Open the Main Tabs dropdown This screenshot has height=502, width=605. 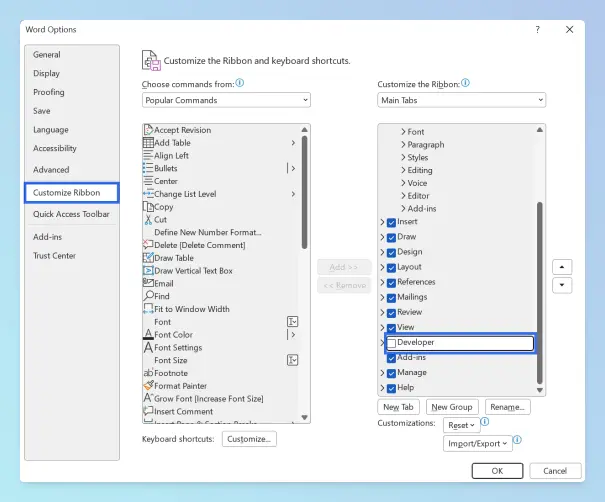tap(461, 100)
